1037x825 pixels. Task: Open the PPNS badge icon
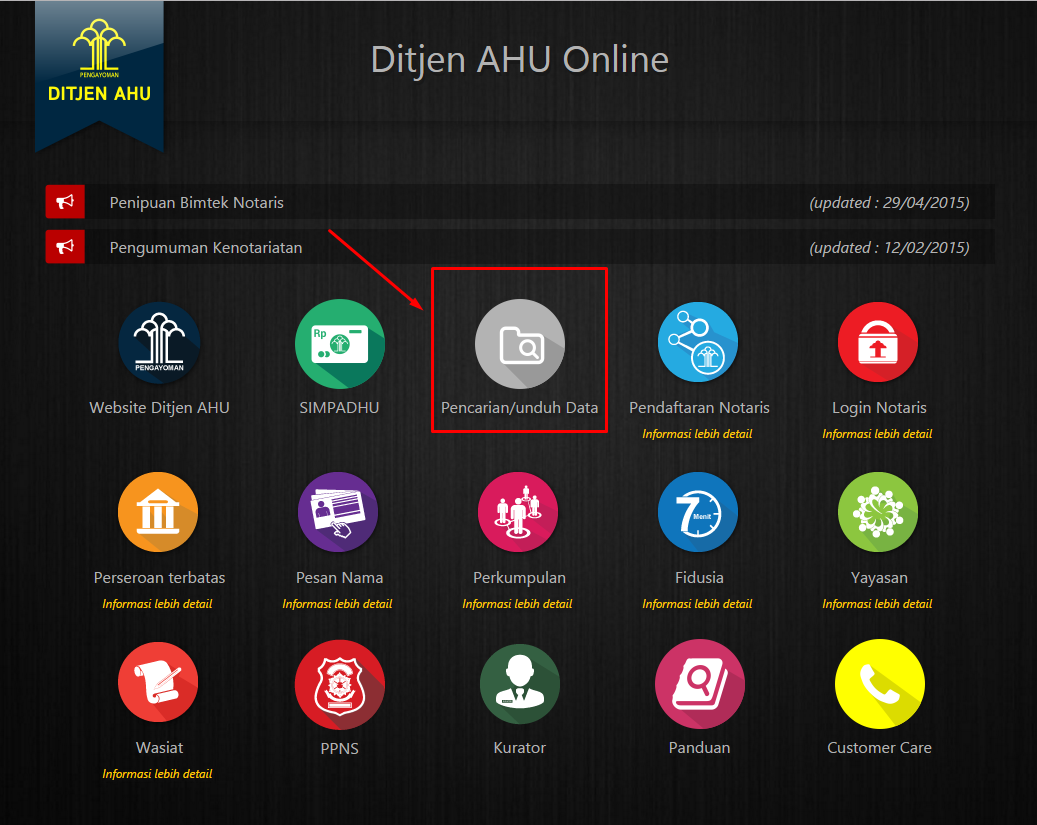[339, 683]
